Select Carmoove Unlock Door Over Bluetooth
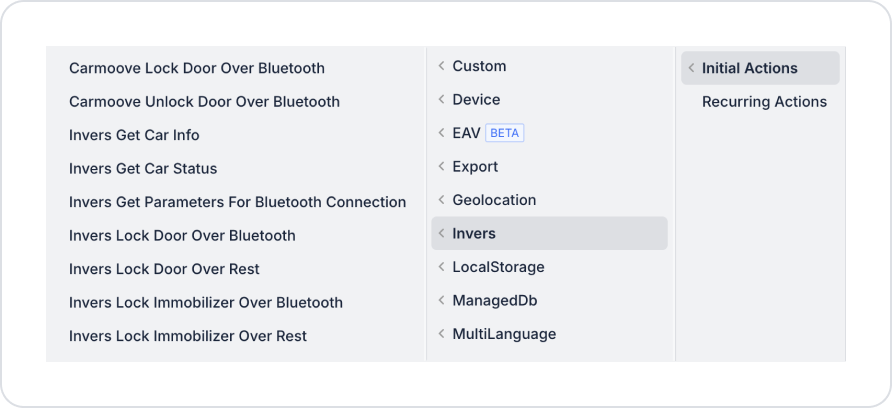Viewport: 892px width, 408px height. [204, 102]
